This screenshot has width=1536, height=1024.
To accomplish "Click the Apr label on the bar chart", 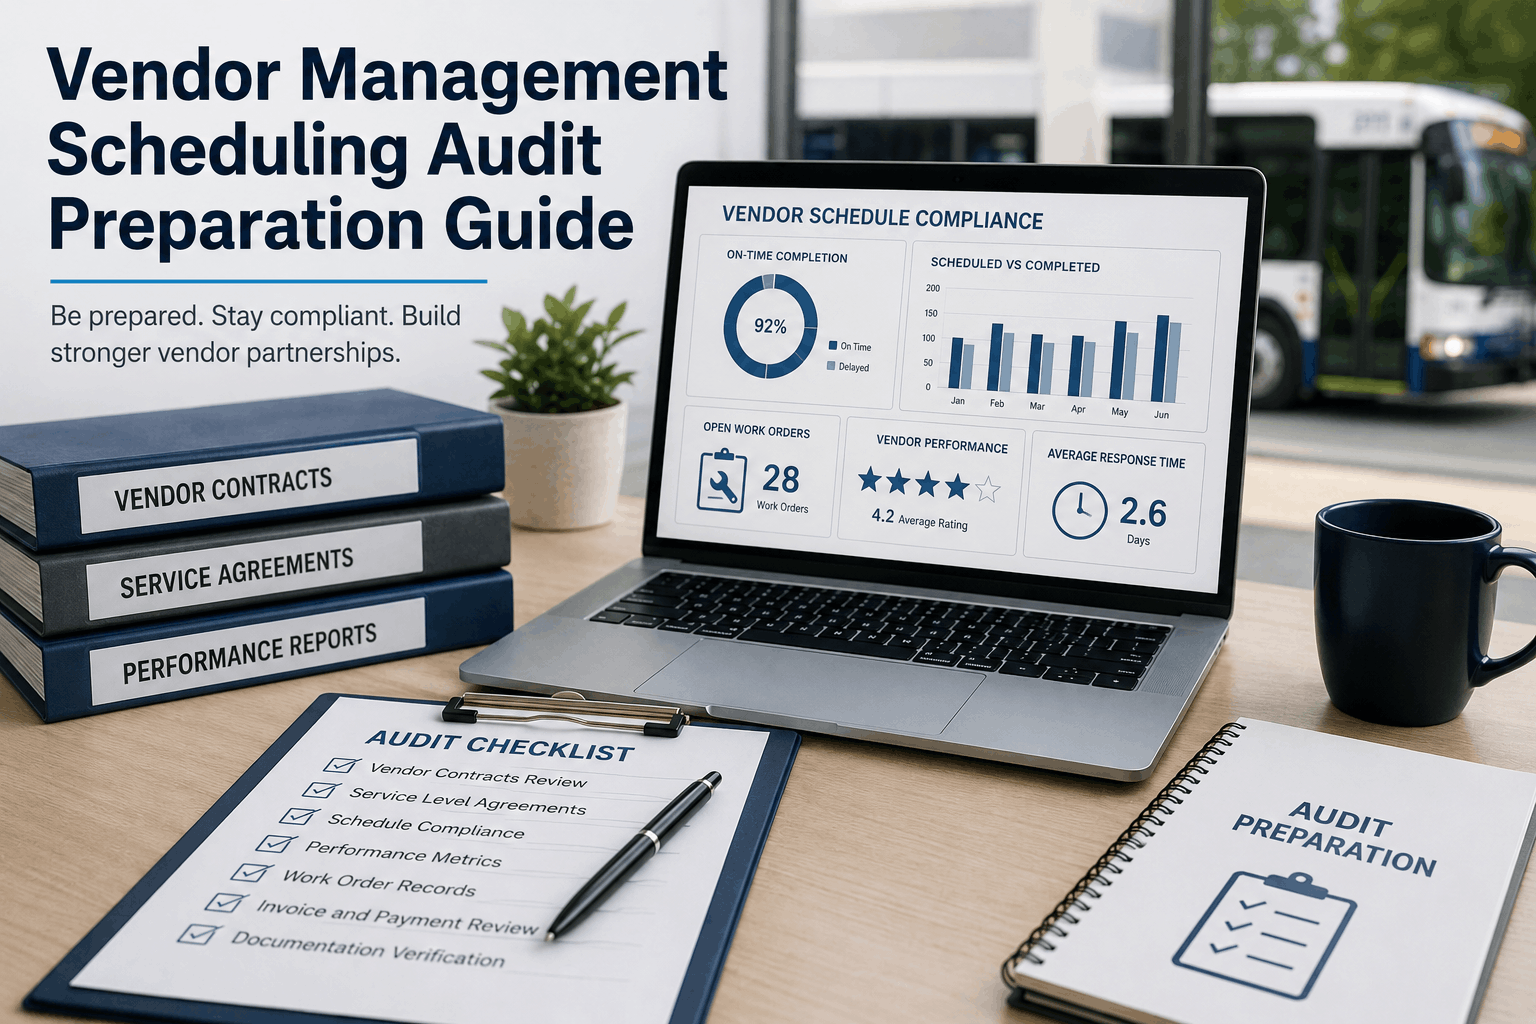I will (1078, 409).
